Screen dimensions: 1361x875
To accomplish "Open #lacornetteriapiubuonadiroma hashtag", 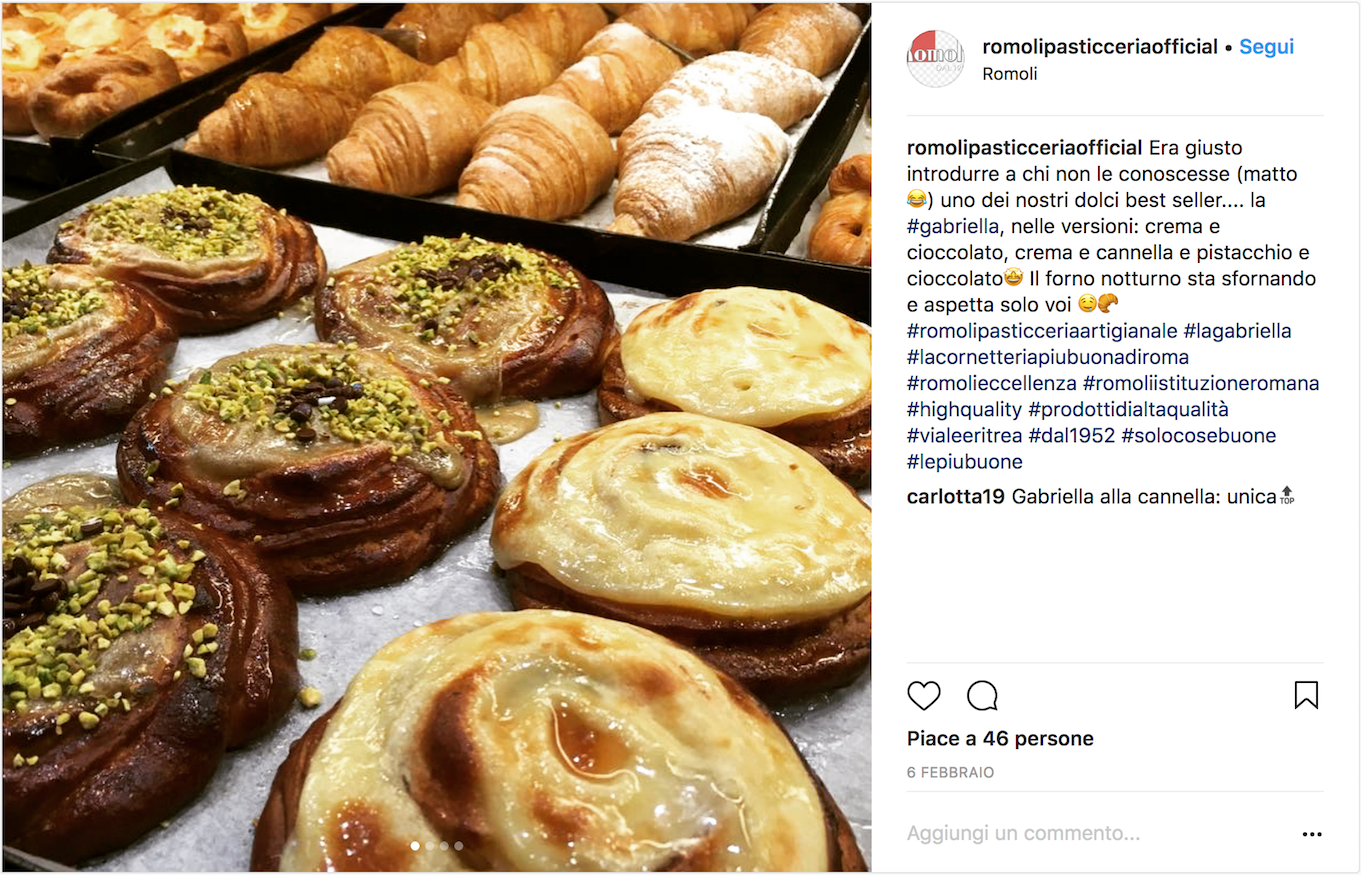I will coord(1047,357).
